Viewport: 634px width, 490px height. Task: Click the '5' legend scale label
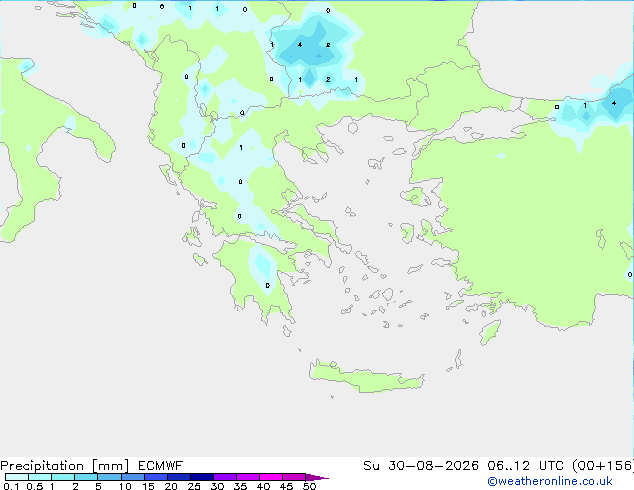coord(98,486)
